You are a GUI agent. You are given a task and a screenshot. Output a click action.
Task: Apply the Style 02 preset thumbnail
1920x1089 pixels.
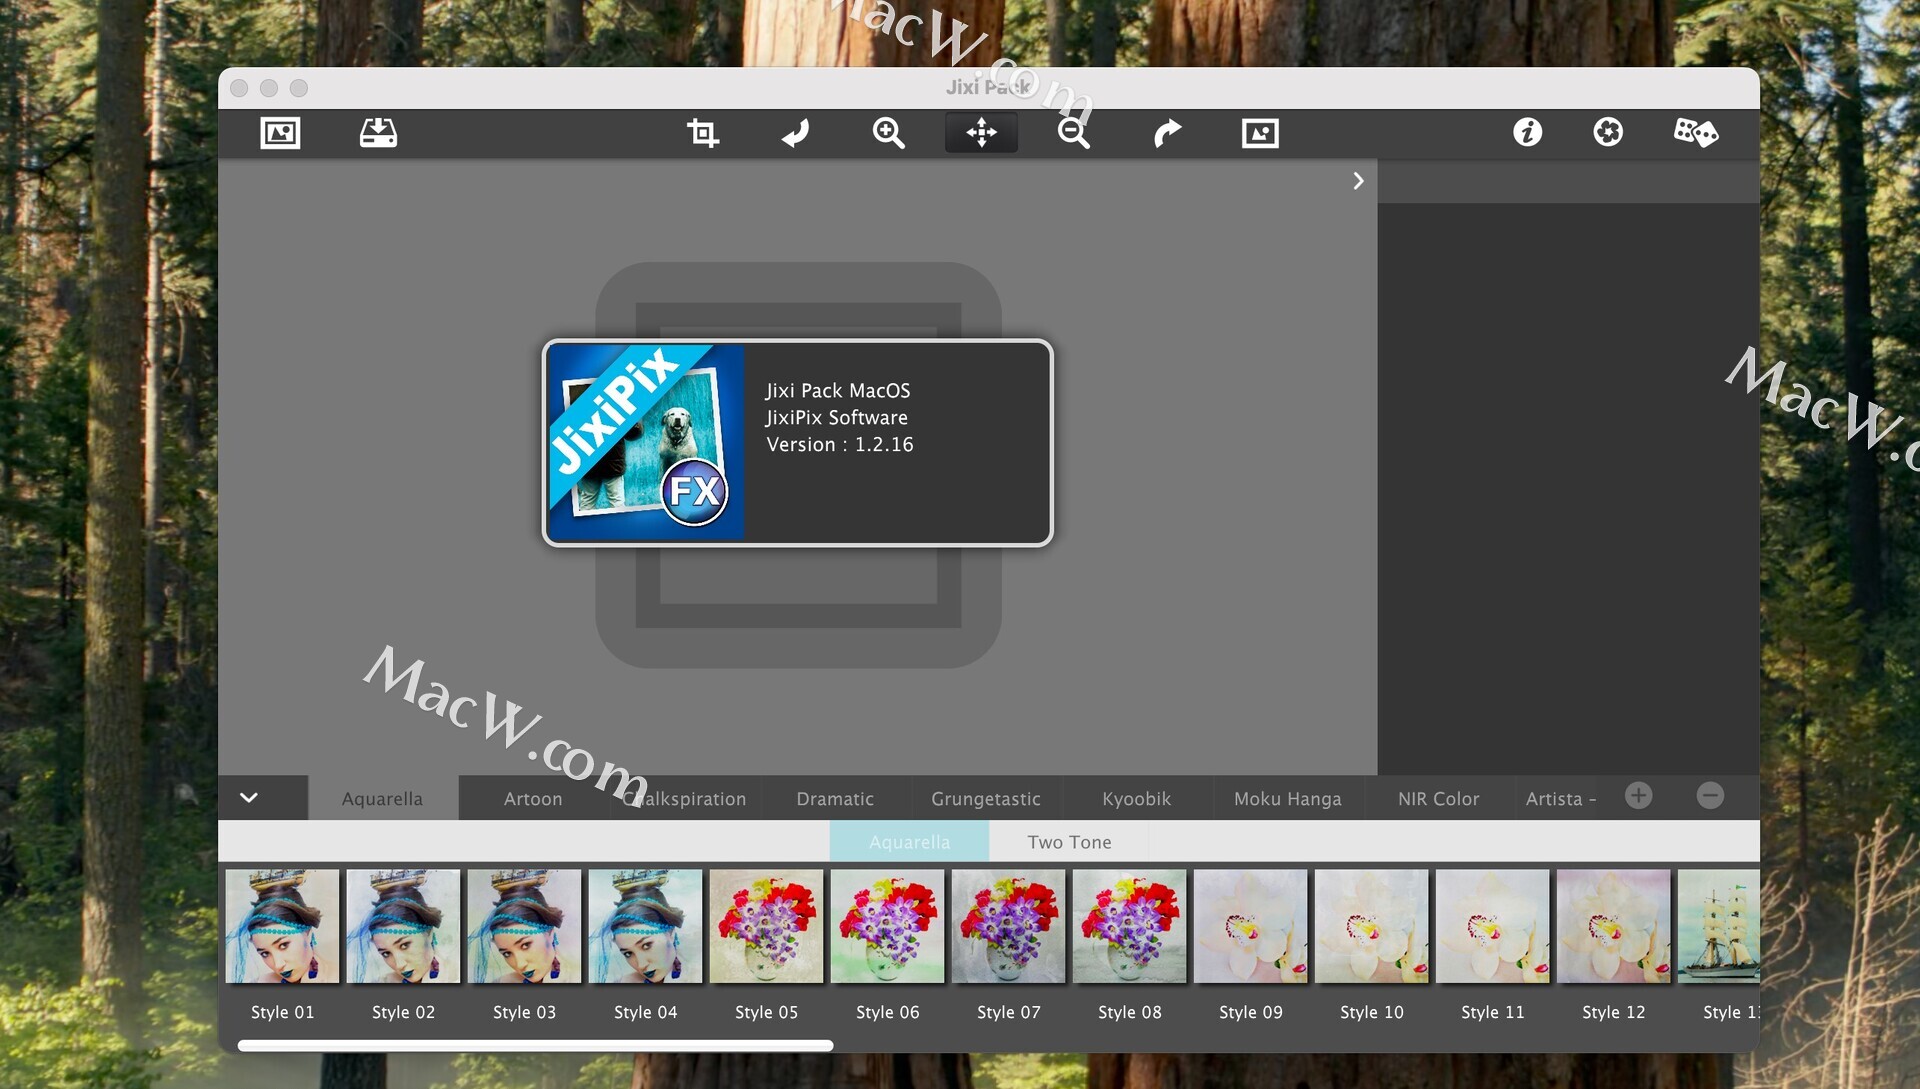[x=403, y=926]
